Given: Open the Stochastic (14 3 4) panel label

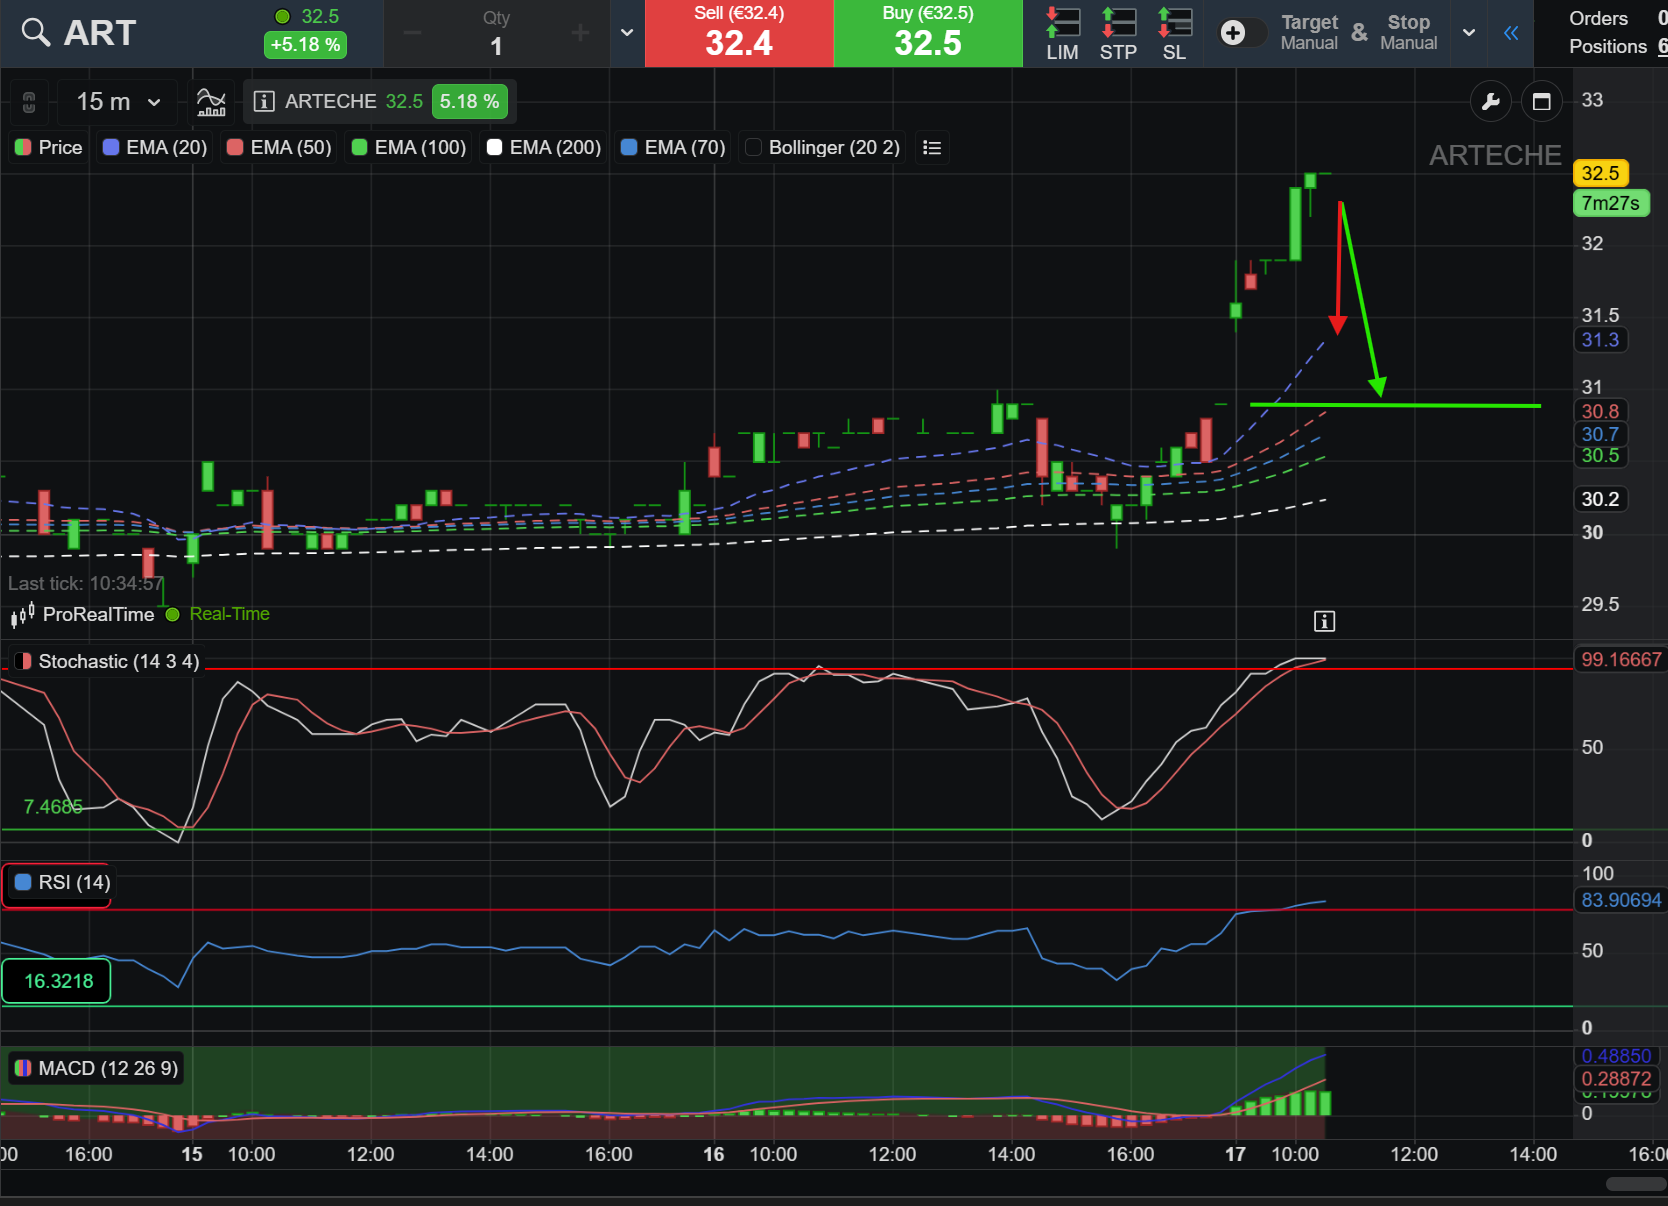Looking at the screenshot, I should [x=107, y=662].
